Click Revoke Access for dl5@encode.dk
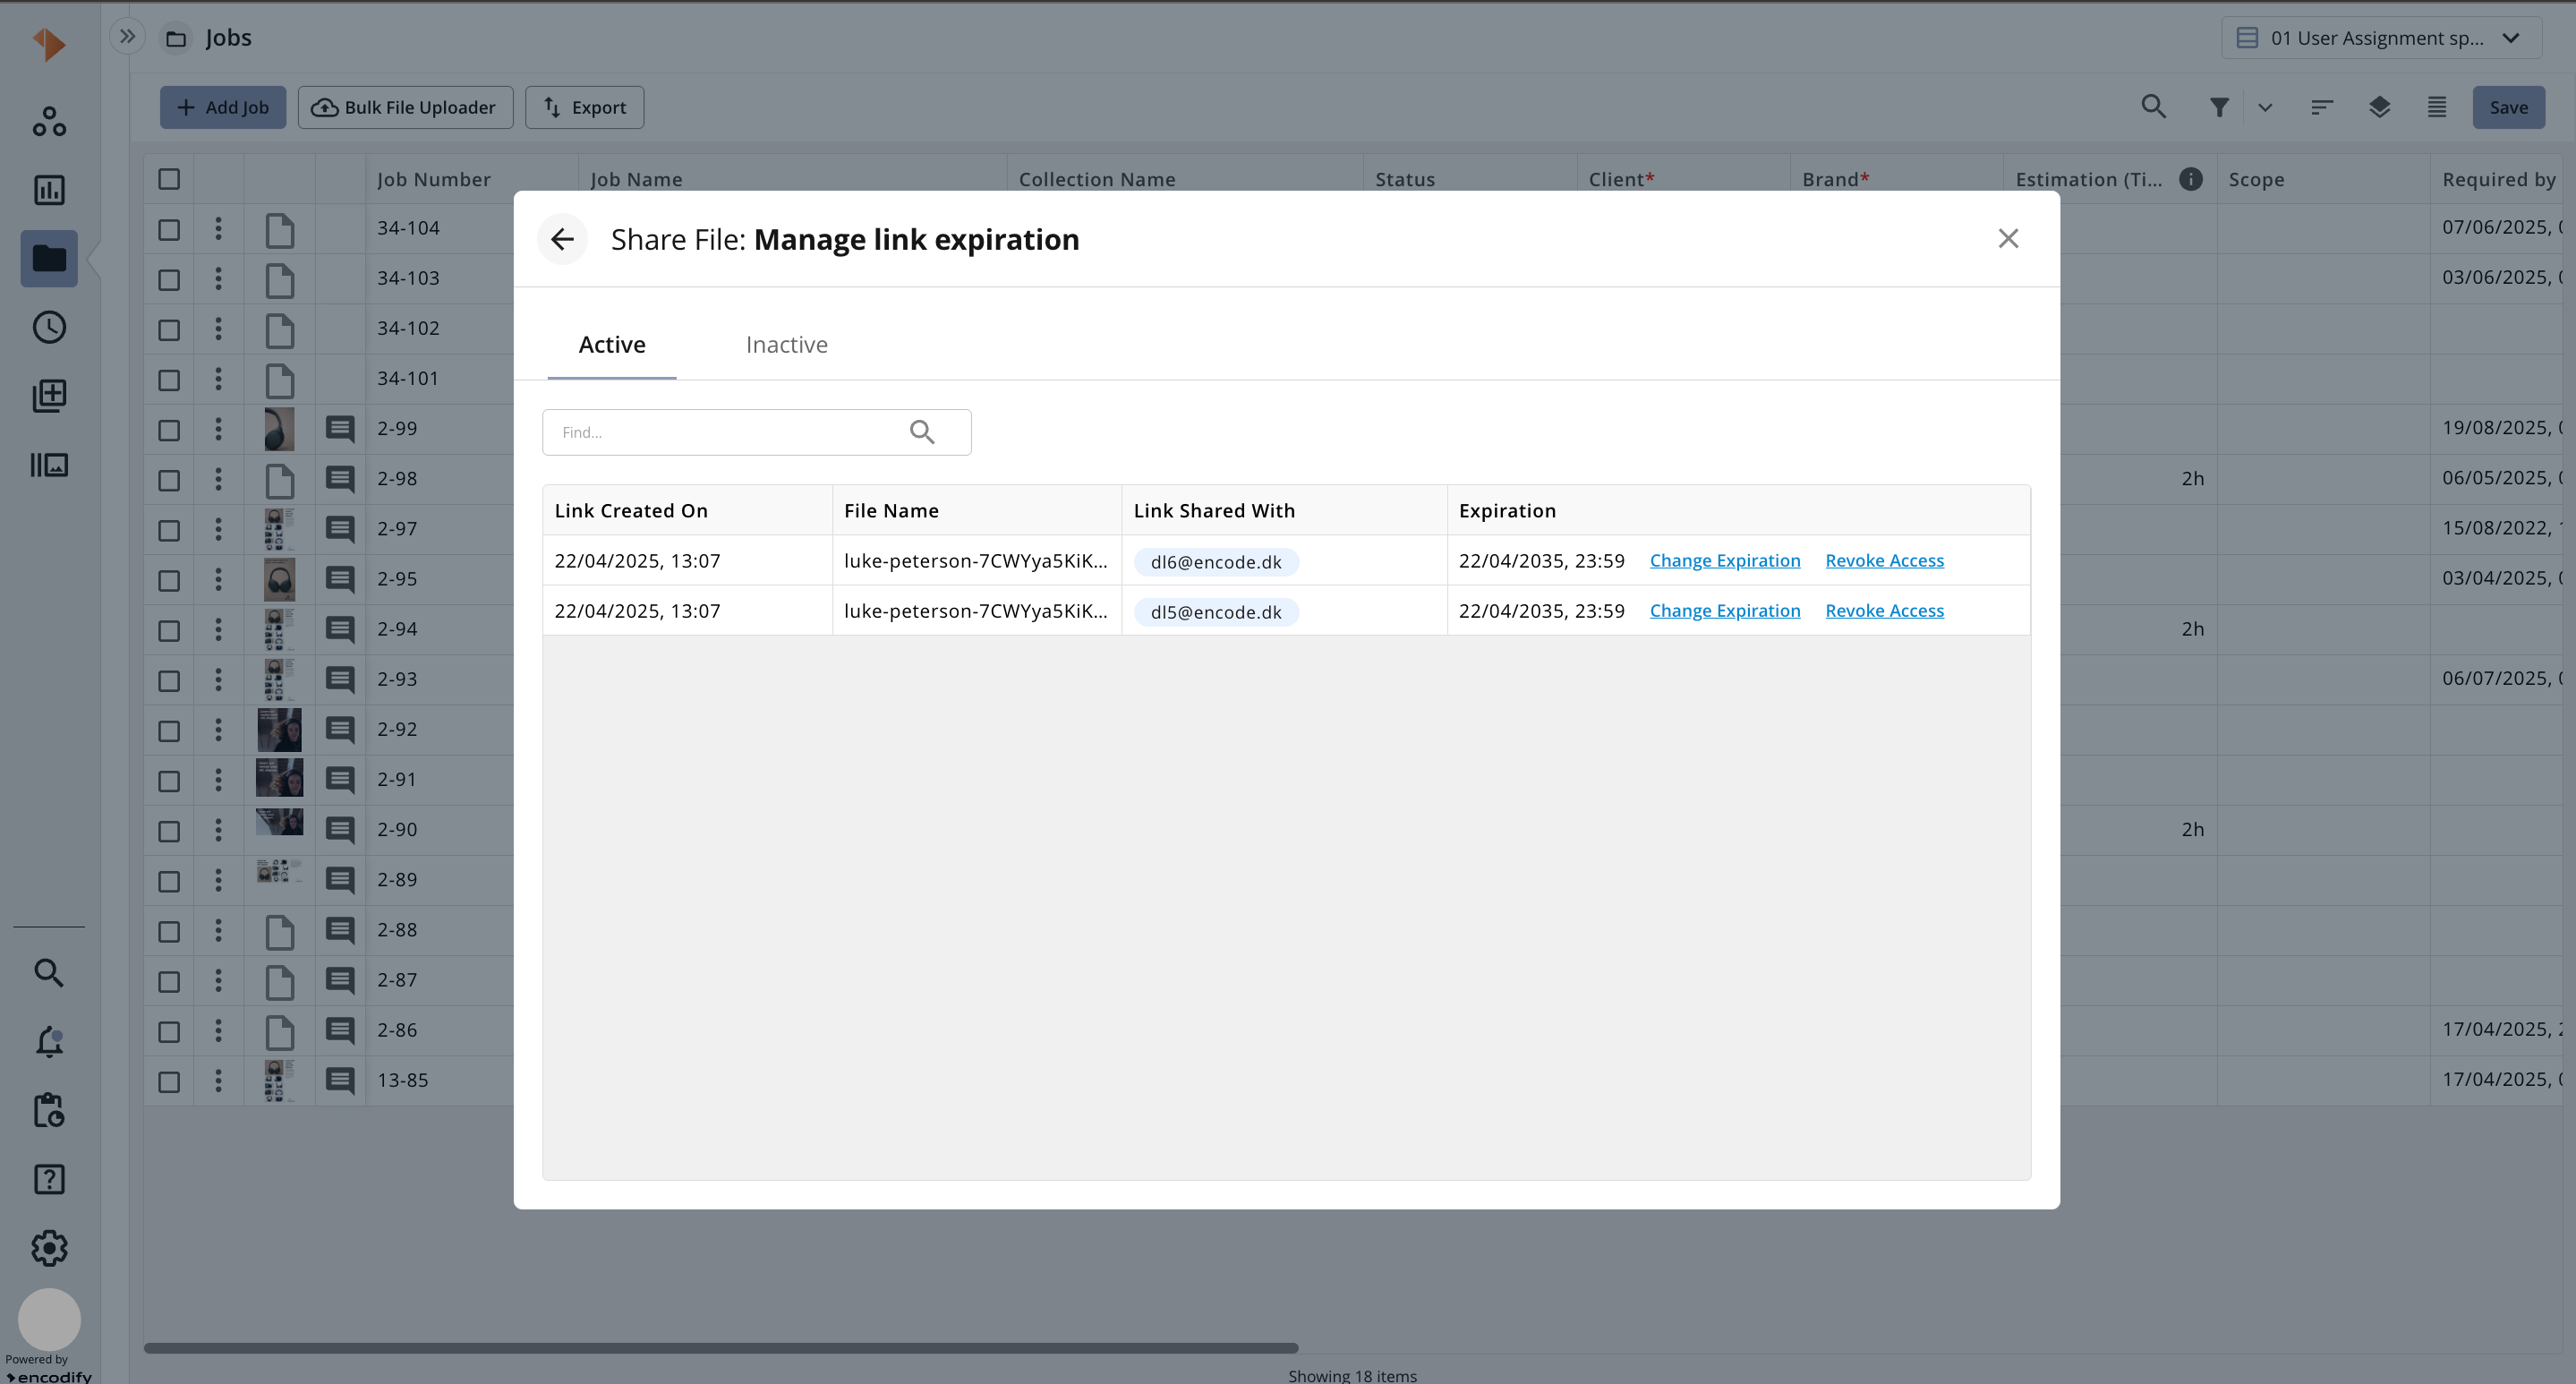Image resolution: width=2576 pixels, height=1384 pixels. click(x=1884, y=610)
